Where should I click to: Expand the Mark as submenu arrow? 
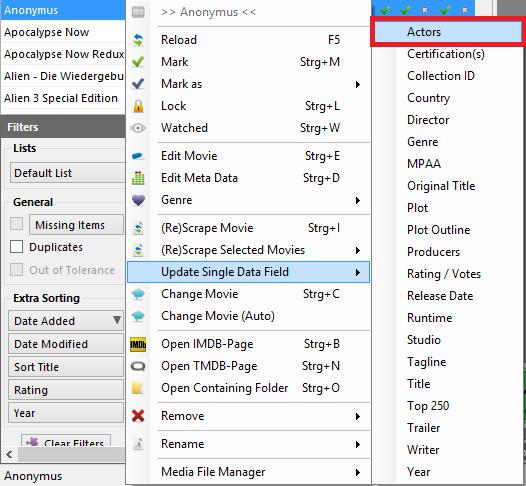click(x=358, y=84)
